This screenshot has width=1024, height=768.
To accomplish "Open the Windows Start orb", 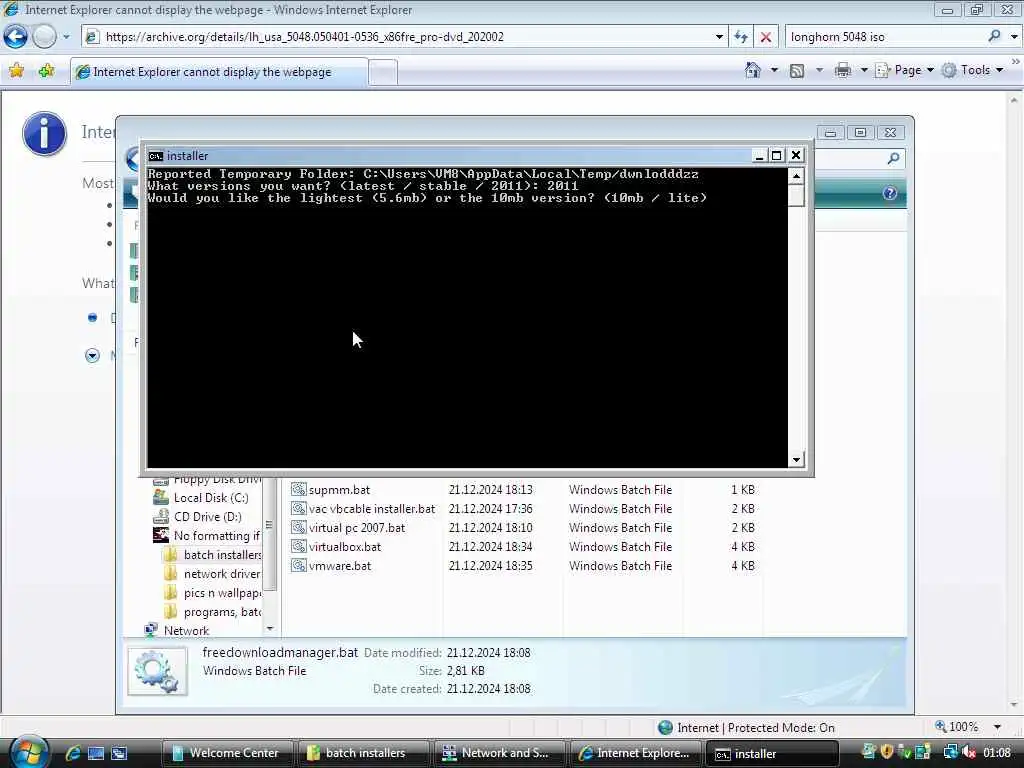I will (x=29, y=752).
